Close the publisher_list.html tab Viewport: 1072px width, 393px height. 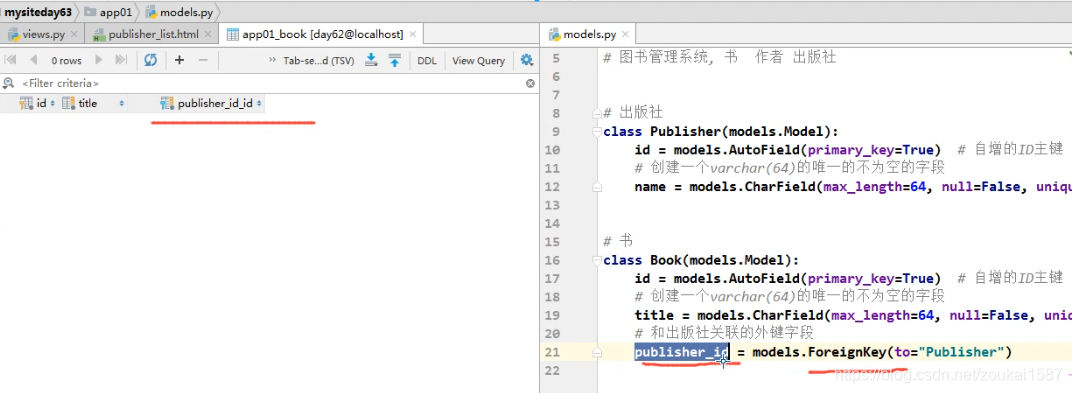click(x=208, y=34)
